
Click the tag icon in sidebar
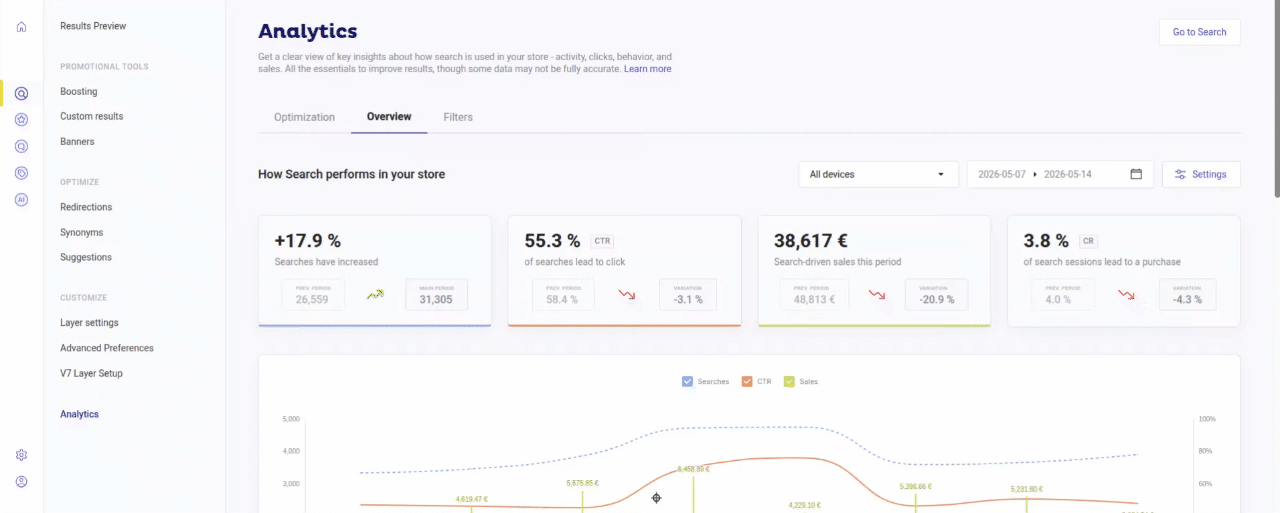[21, 173]
